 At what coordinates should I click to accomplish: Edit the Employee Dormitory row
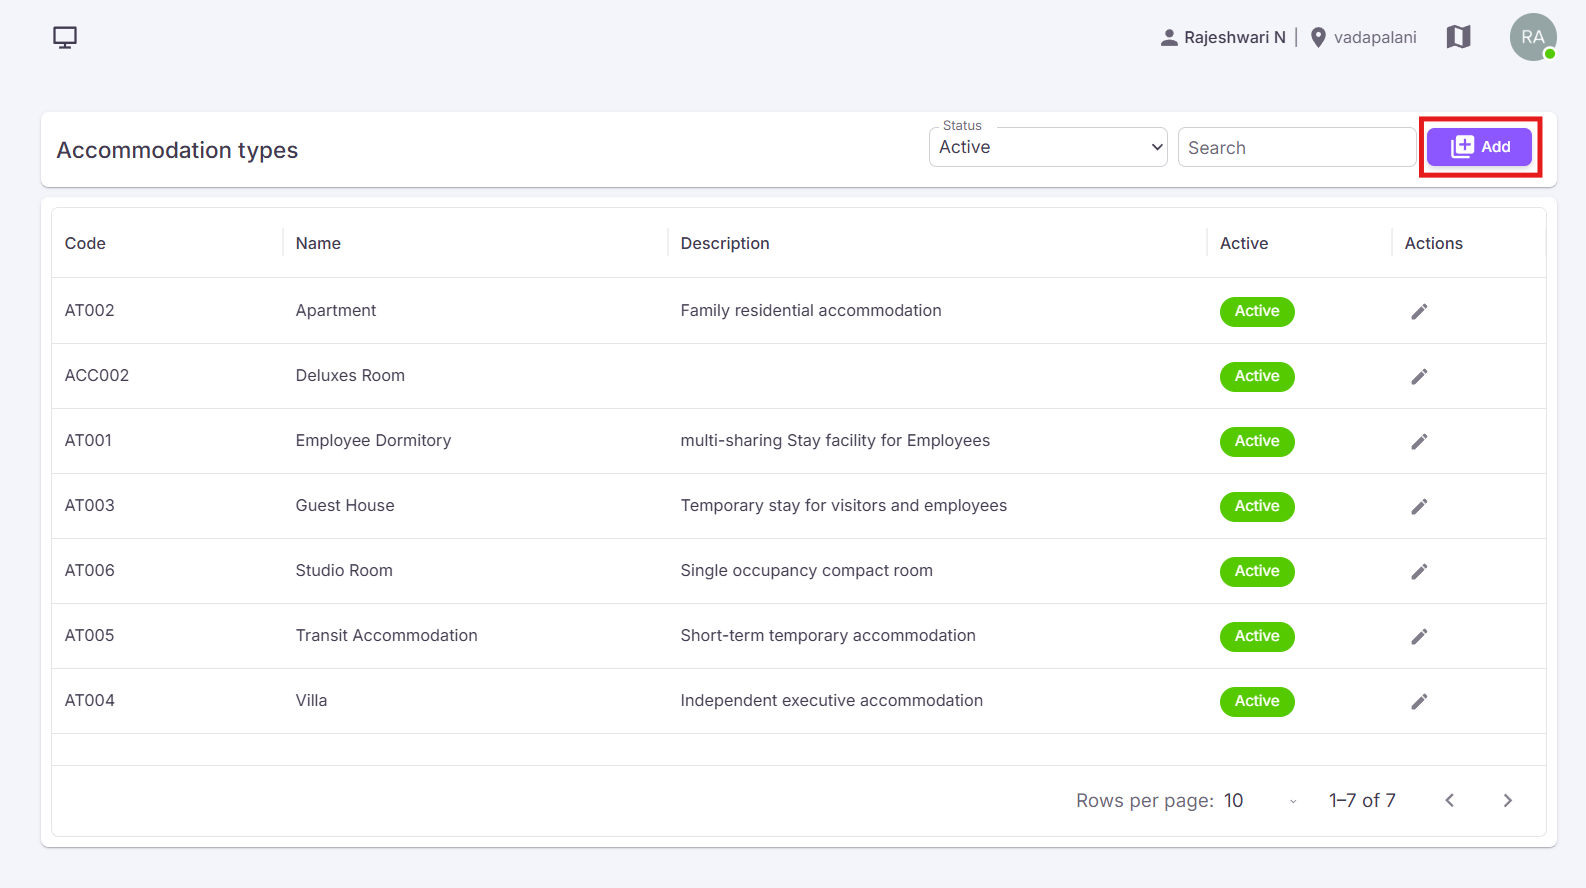coord(1419,441)
